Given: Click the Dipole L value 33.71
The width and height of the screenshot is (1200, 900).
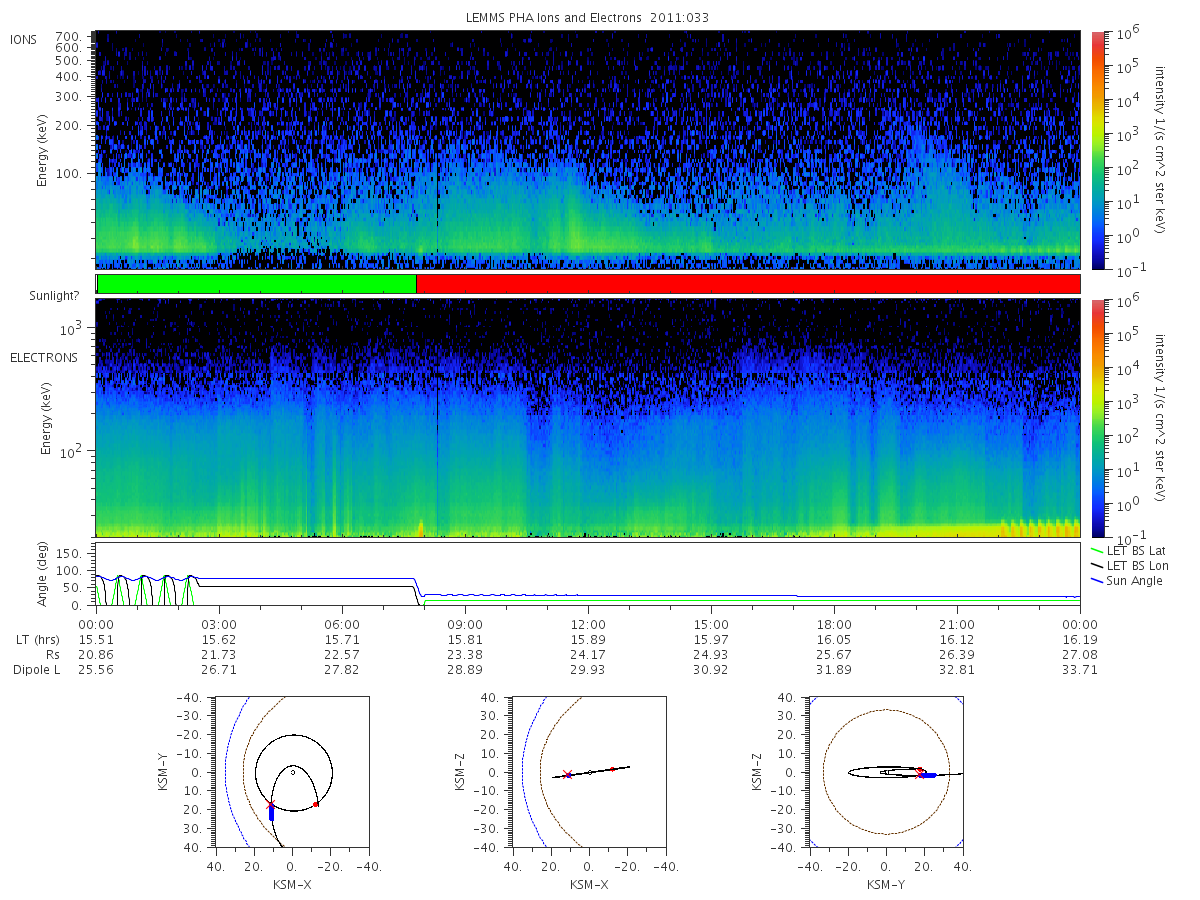Looking at the screenshot, I should click(x=1080, y=670).
